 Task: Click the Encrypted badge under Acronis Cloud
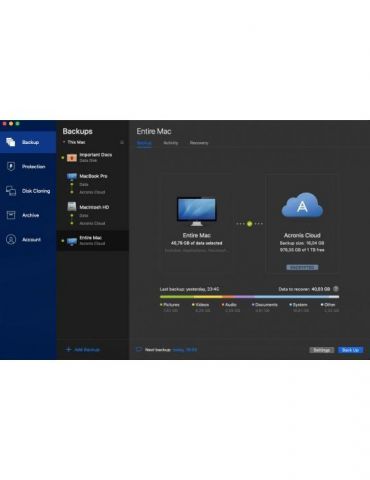pos(302,267)
